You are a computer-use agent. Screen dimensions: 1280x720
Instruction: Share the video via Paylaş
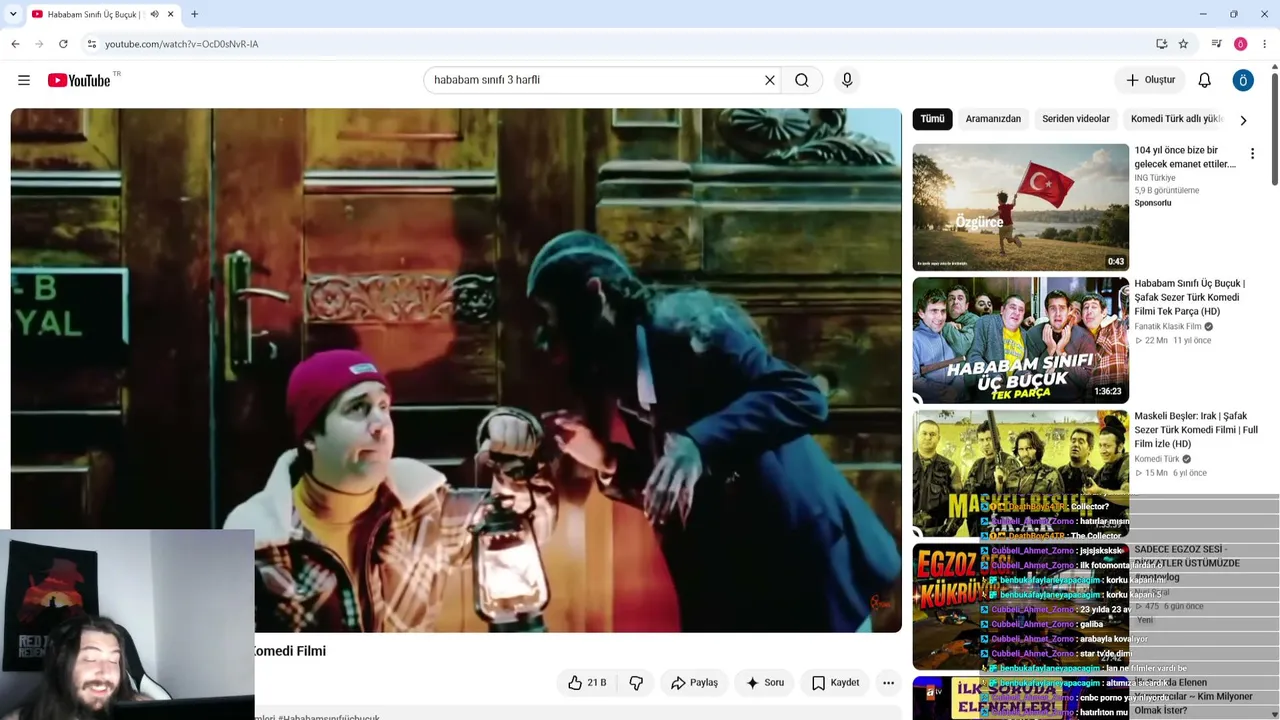694,683
